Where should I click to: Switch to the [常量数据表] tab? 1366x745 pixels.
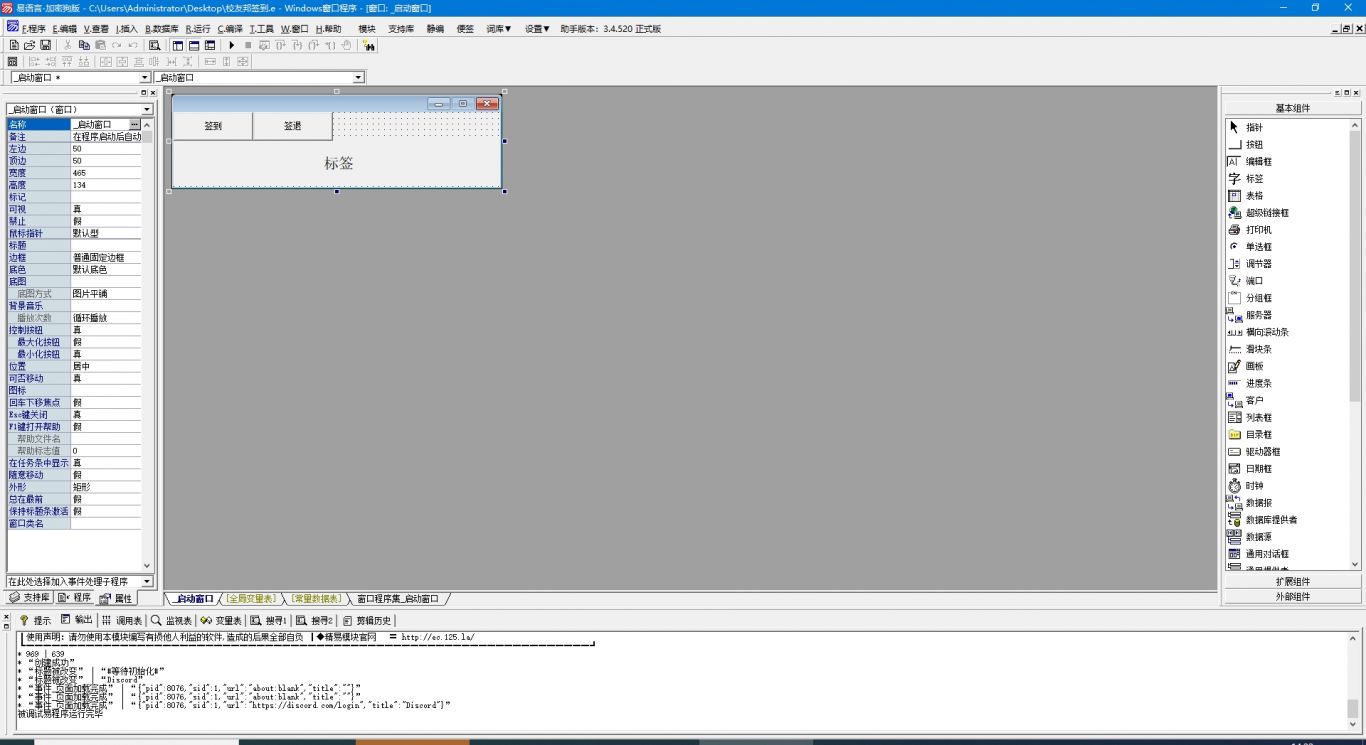[315, 598]
